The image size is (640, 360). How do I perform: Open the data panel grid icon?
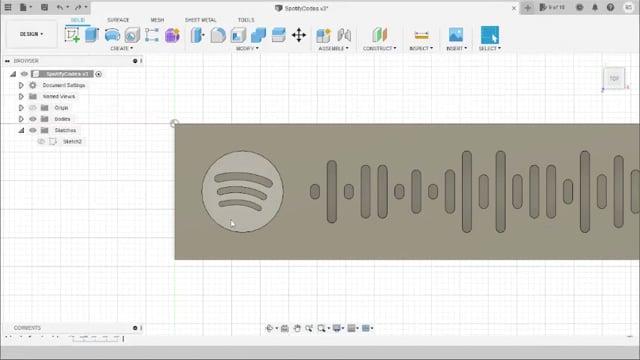click(x=8, y=7)
